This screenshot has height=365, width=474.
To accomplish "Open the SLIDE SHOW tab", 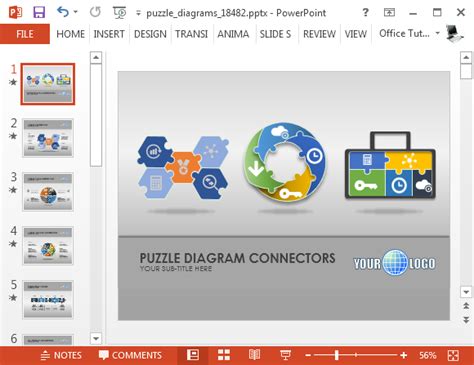I will pyautogui.click(x=275, y=34).
